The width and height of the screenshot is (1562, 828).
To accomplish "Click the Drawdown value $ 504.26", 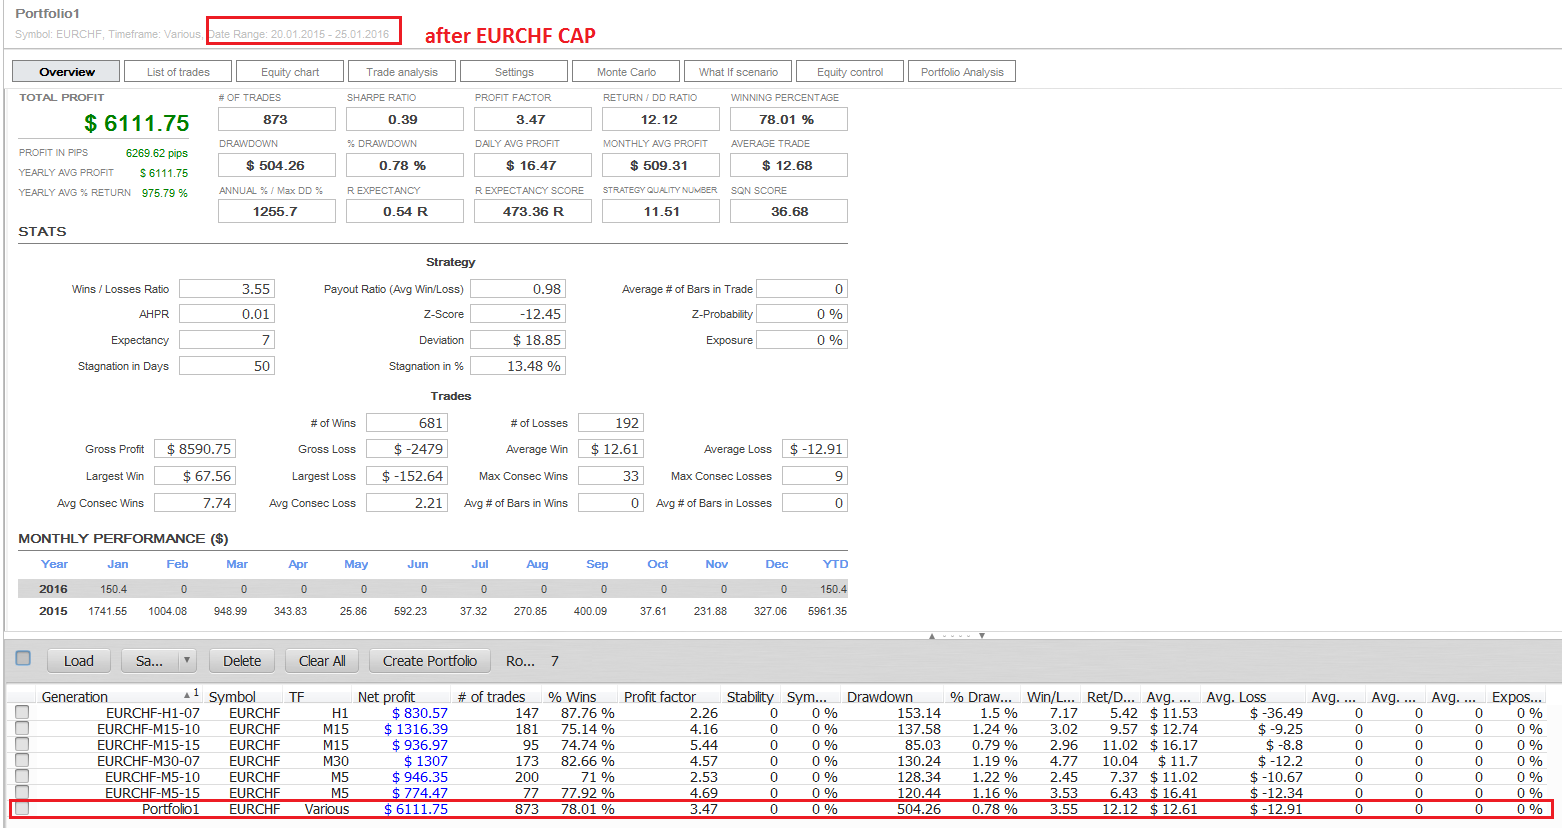I will coord(276,165).
